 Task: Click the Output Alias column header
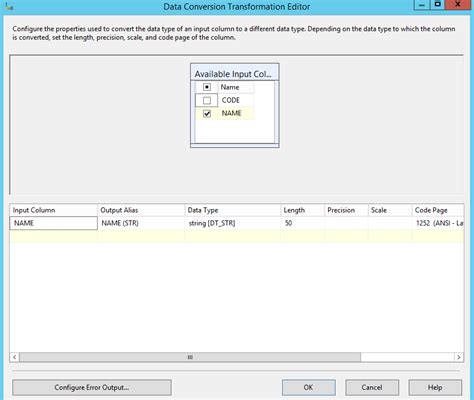click(x=141, y=210)
